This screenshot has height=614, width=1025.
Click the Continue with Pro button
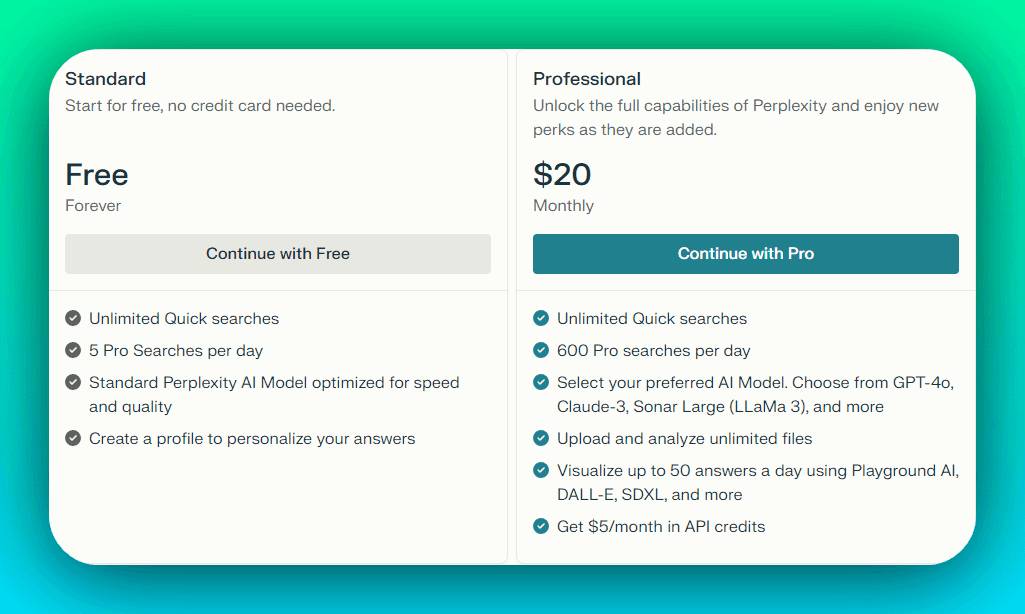point(745,254)
